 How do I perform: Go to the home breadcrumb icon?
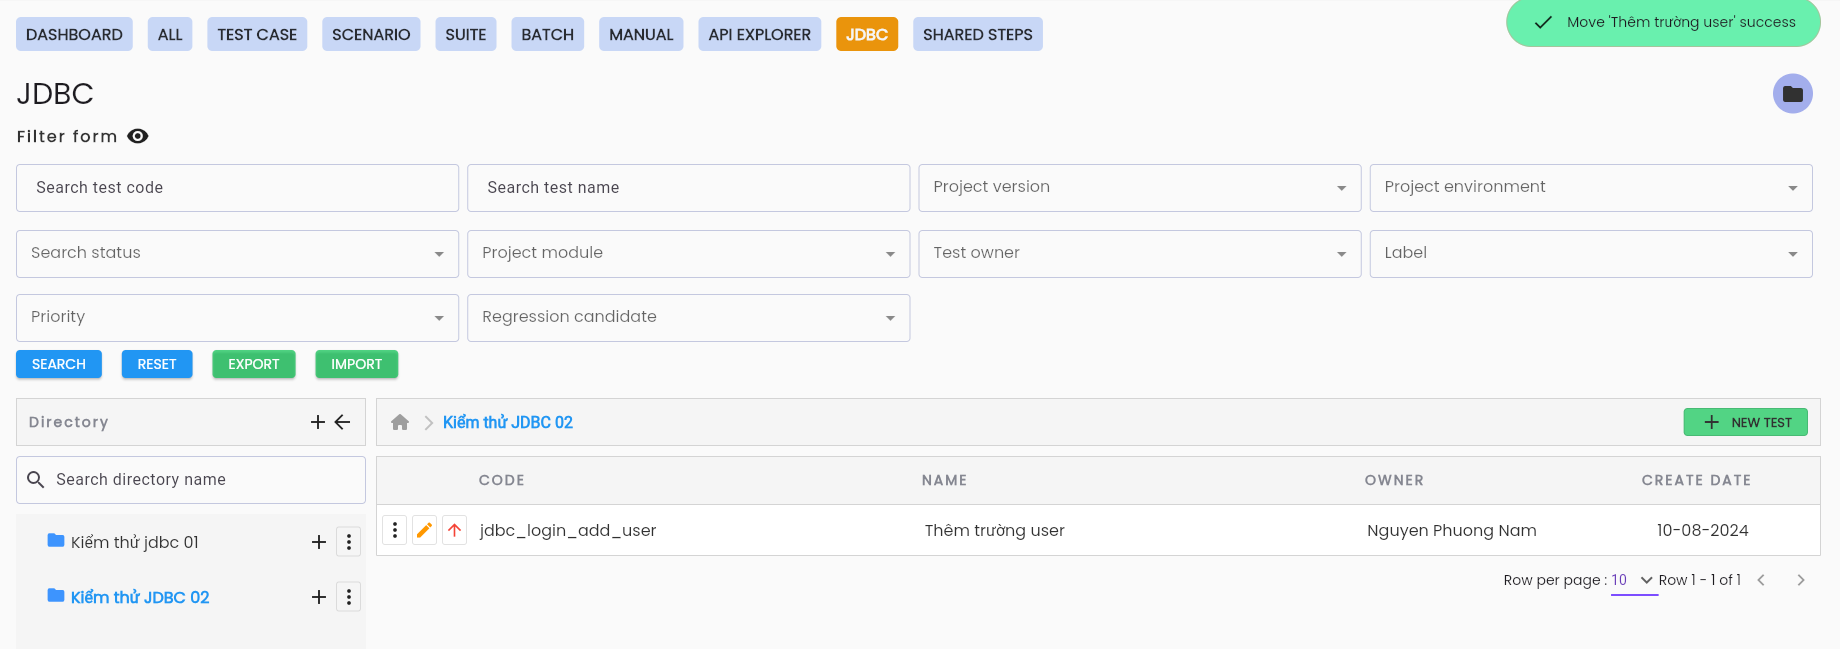(x=400, y=422)
